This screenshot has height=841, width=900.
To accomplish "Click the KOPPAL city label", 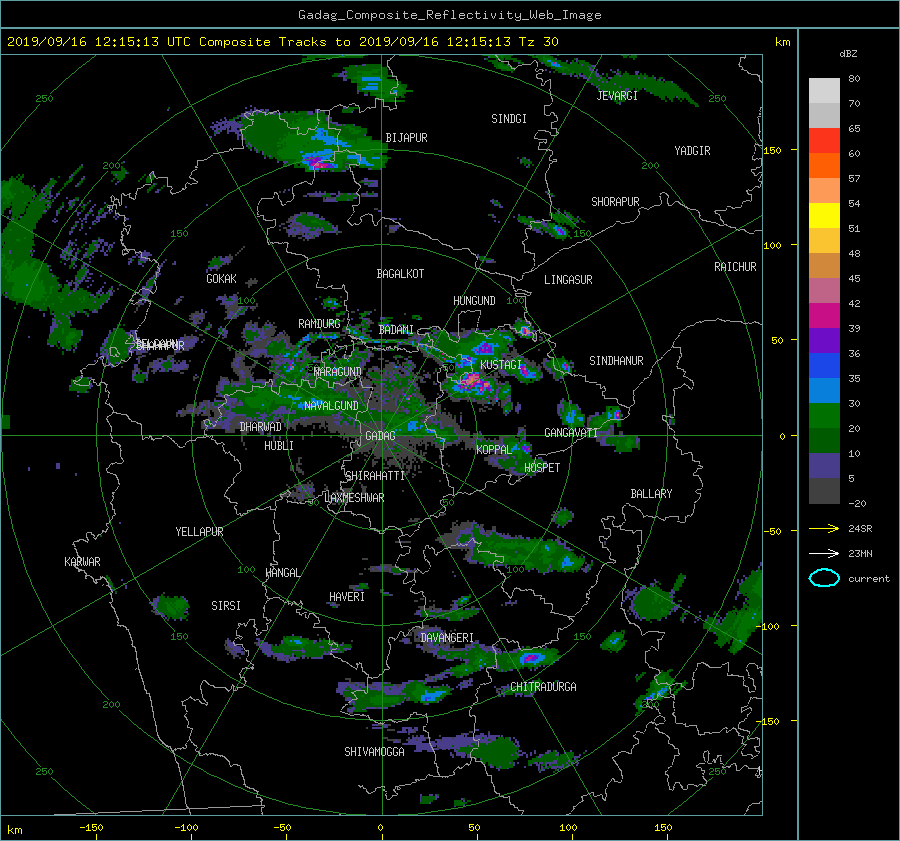I will pos(494,450).
